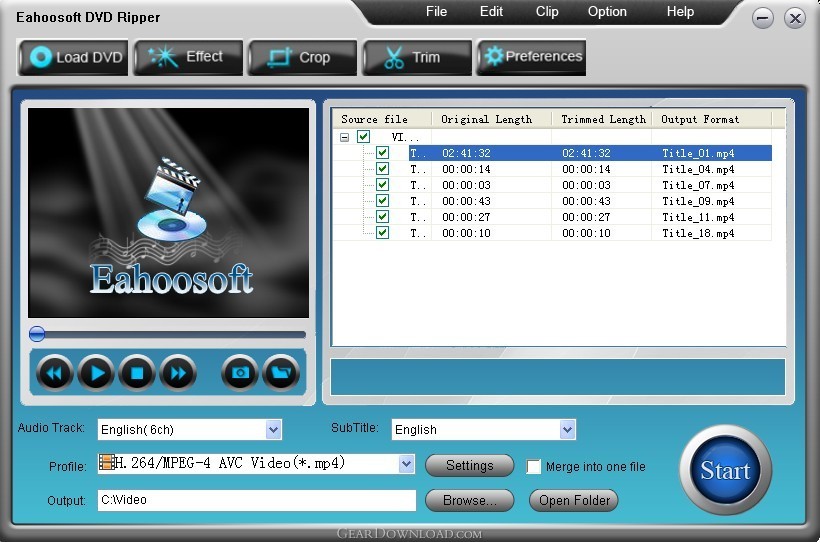Click the fast-forward playback button
Viewport: 820px width, 542px height.
178,373
